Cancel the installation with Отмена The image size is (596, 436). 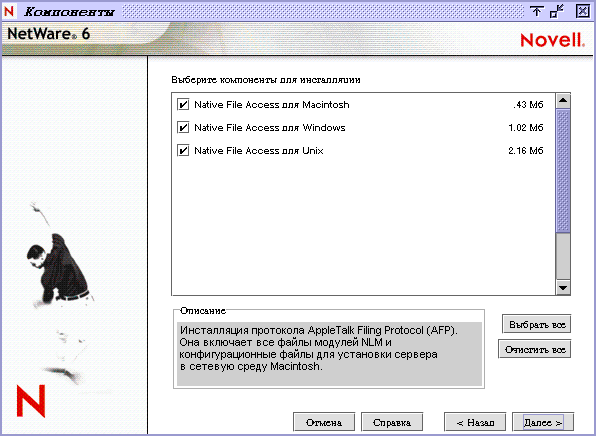[324, 422]
